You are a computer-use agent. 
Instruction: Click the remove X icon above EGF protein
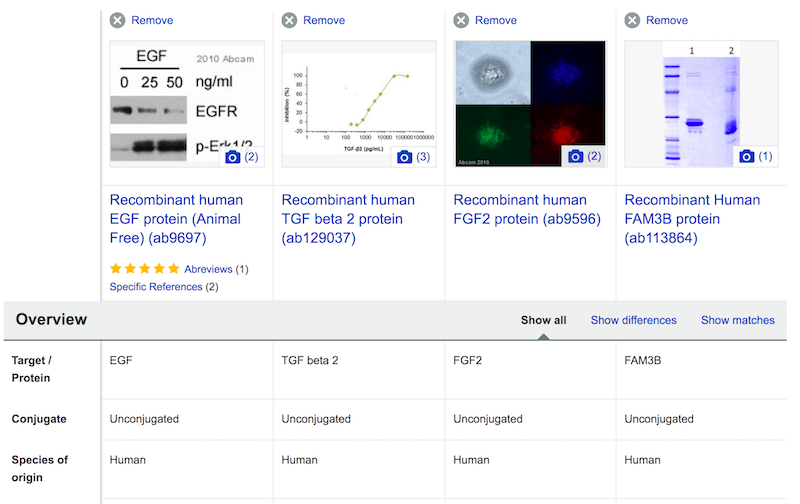pyautogui.click(x=117, y=20)
